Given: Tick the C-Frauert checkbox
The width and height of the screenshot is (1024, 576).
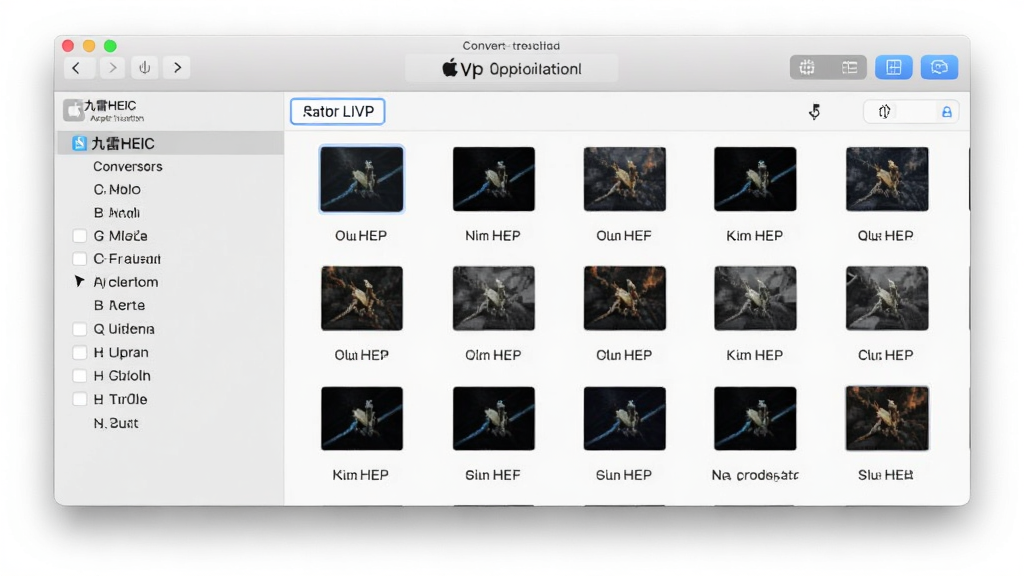Looking at the screenshot, I should click(80, 259).
